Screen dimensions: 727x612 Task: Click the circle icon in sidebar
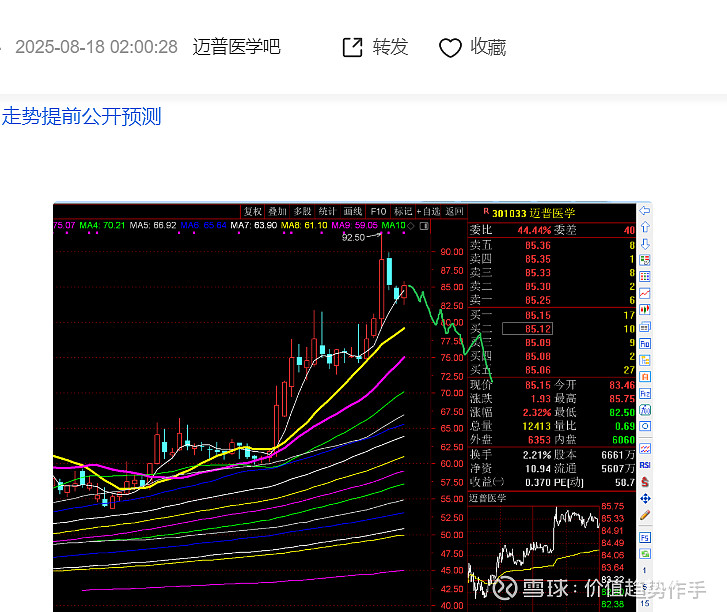(x=644, y=426)
